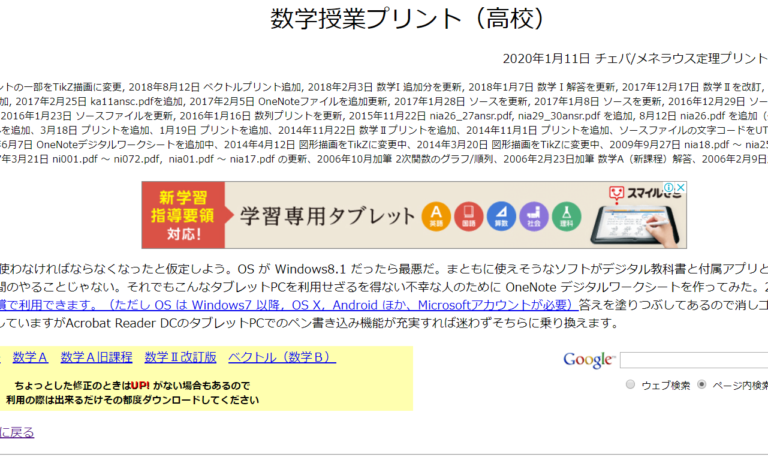Click the に戻る link
Image resolution: width=768 pixels, height=457 pixels.
pos(17,433)
